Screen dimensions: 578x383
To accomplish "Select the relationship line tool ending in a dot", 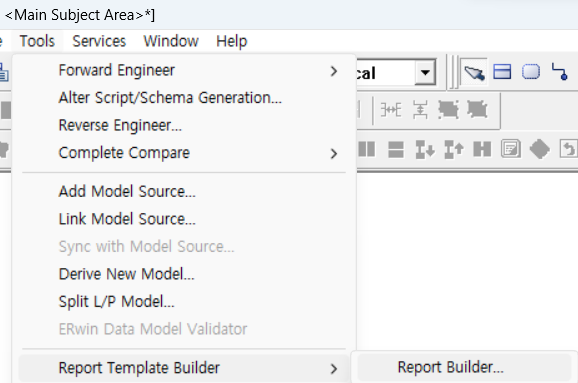I will (x=560, y=72).
